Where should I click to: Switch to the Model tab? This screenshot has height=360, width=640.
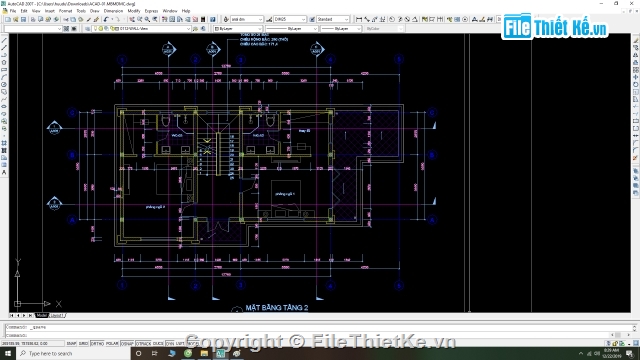pyautogui.click(x=42, y=316)
